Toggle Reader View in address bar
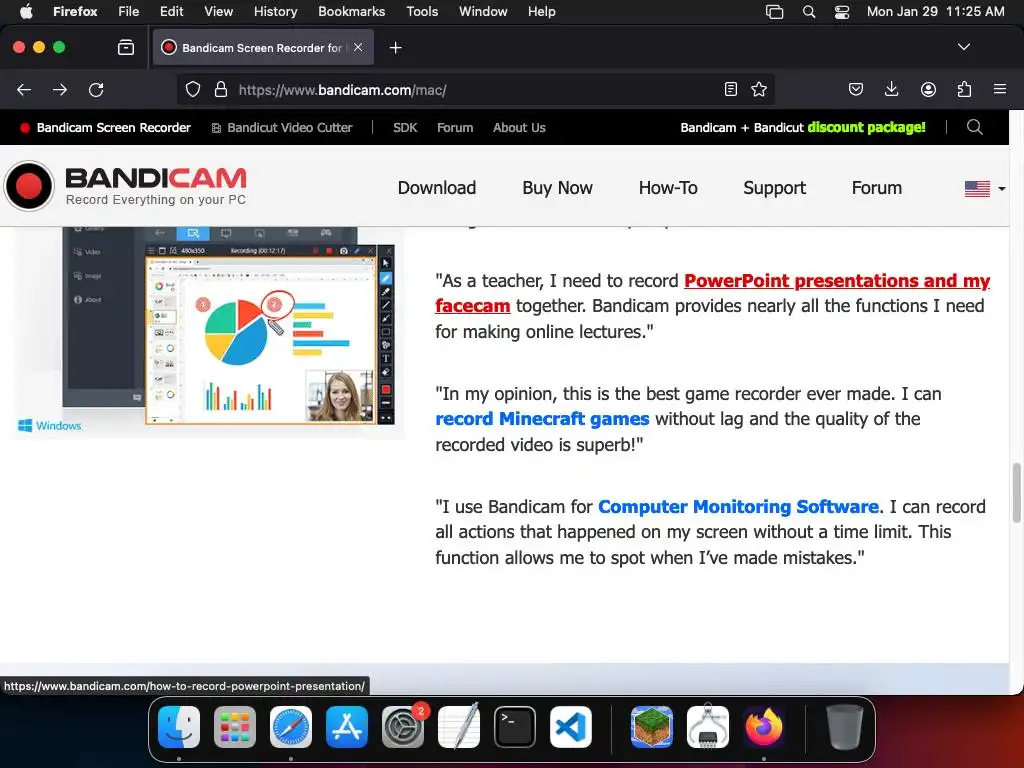 tap(731, 89)
